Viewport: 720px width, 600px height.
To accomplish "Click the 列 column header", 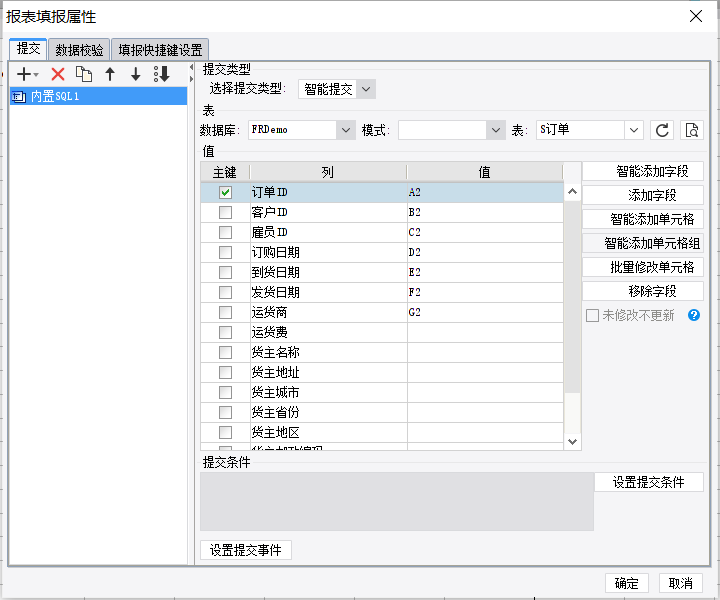I will [x=328, y=172].
